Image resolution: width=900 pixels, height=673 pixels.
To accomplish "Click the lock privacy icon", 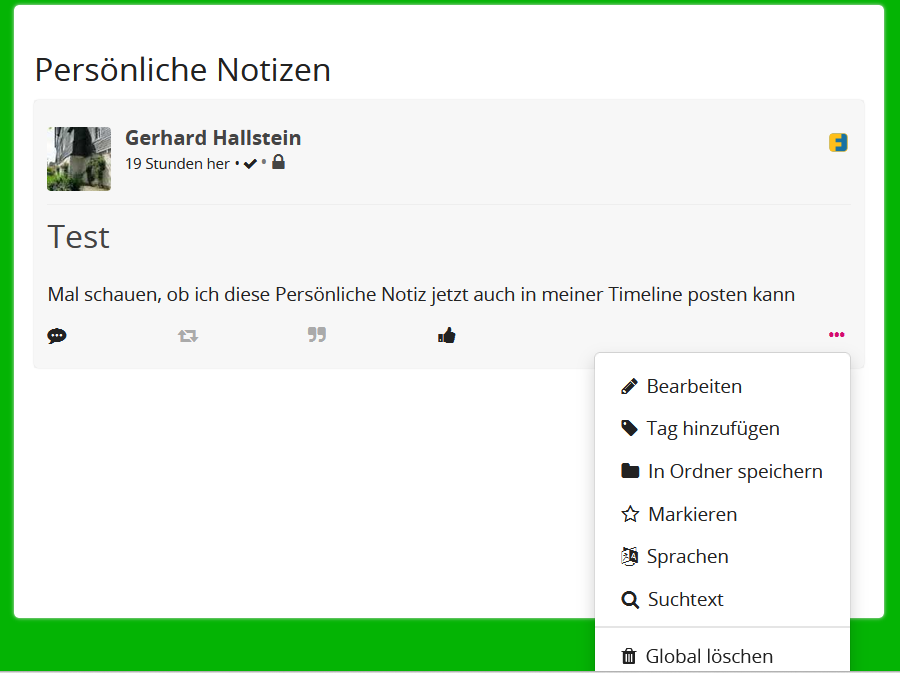I will tap(278, 162).
